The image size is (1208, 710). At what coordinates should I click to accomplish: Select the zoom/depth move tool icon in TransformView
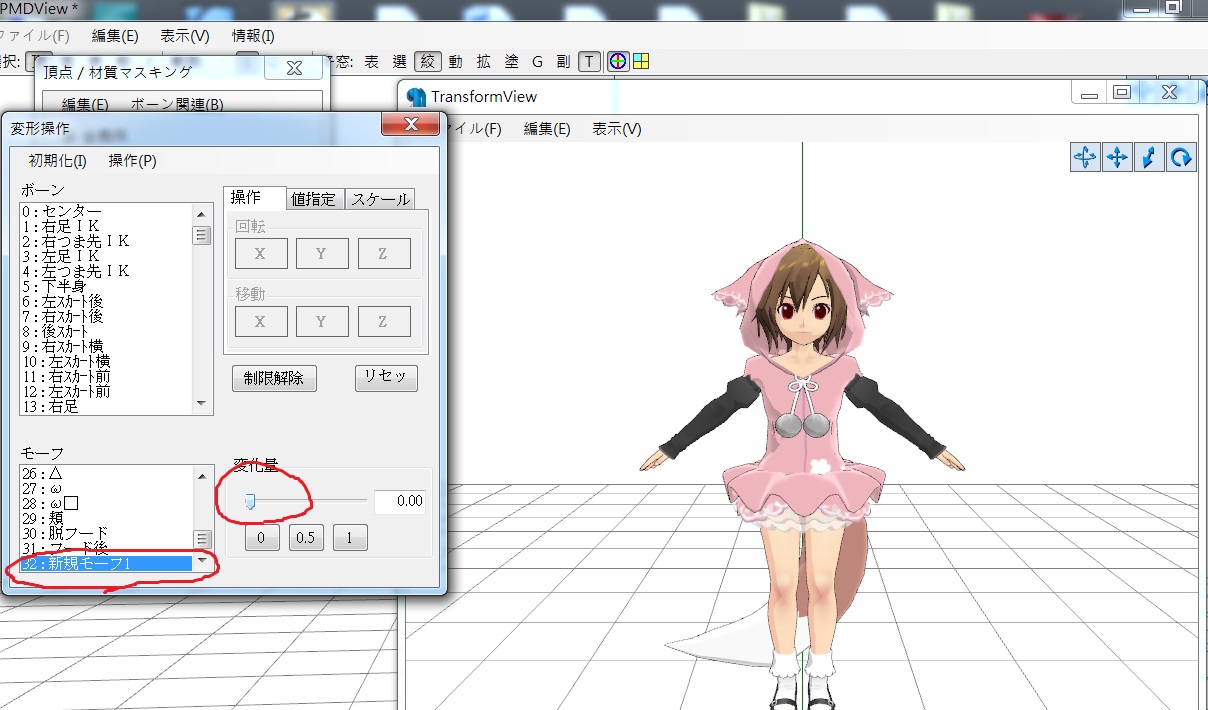coord(1149,157)
